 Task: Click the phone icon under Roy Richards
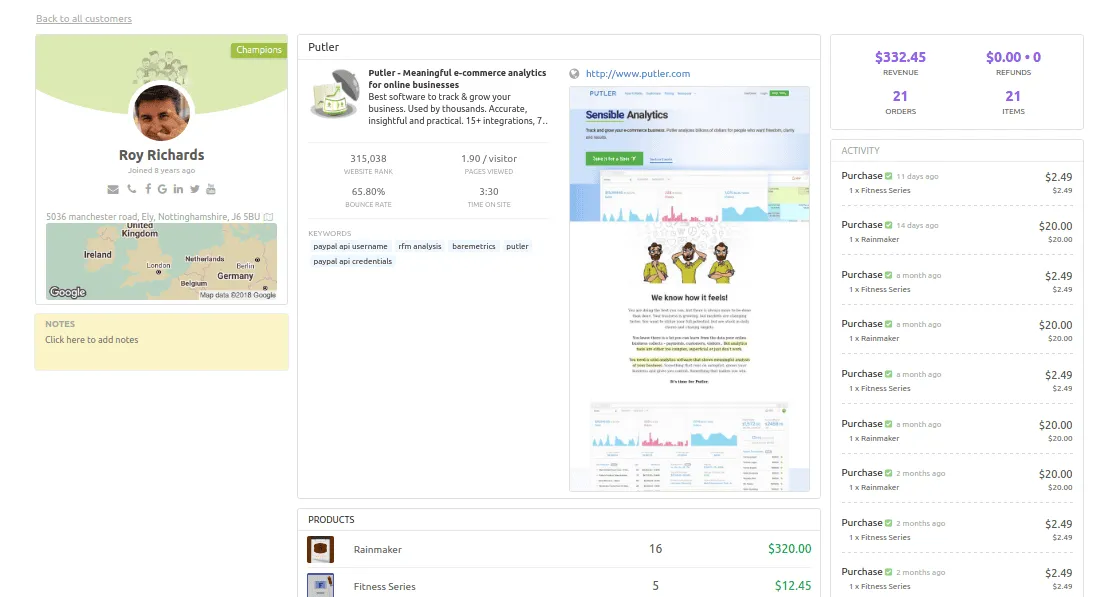(x=132, y=189)
